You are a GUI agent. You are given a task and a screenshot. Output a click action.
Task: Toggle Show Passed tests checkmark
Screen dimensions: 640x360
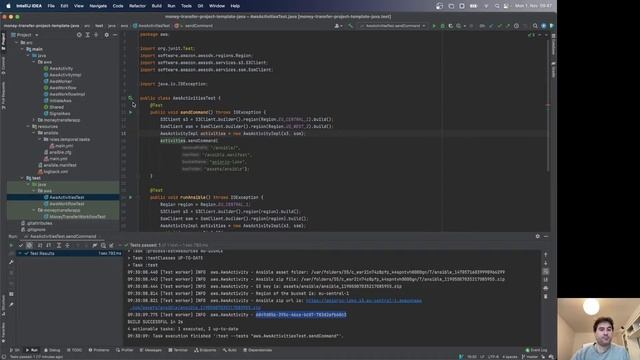(21, 245)
